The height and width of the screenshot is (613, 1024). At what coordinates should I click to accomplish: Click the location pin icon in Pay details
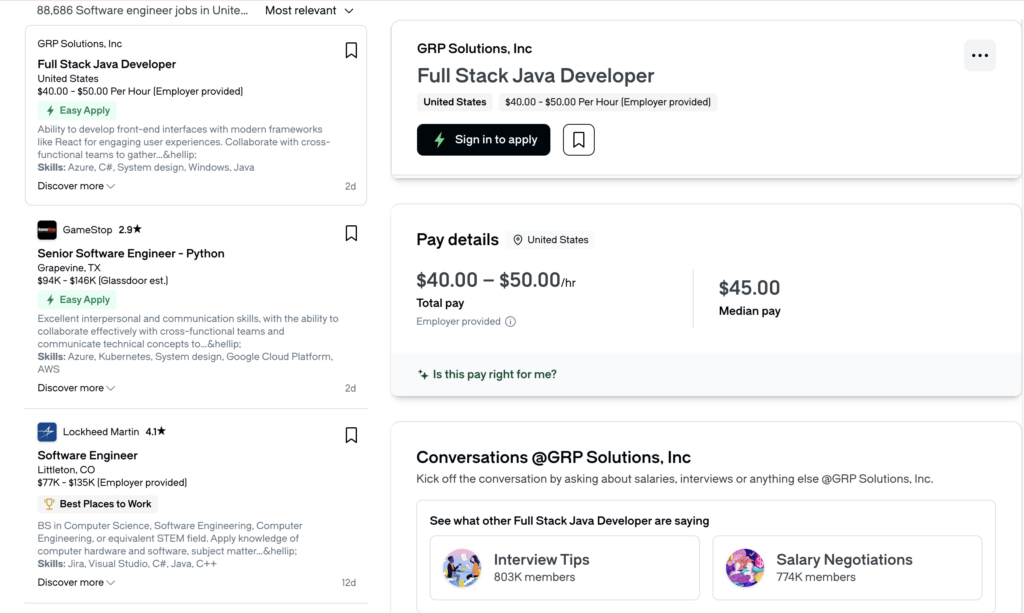[518, 240]
